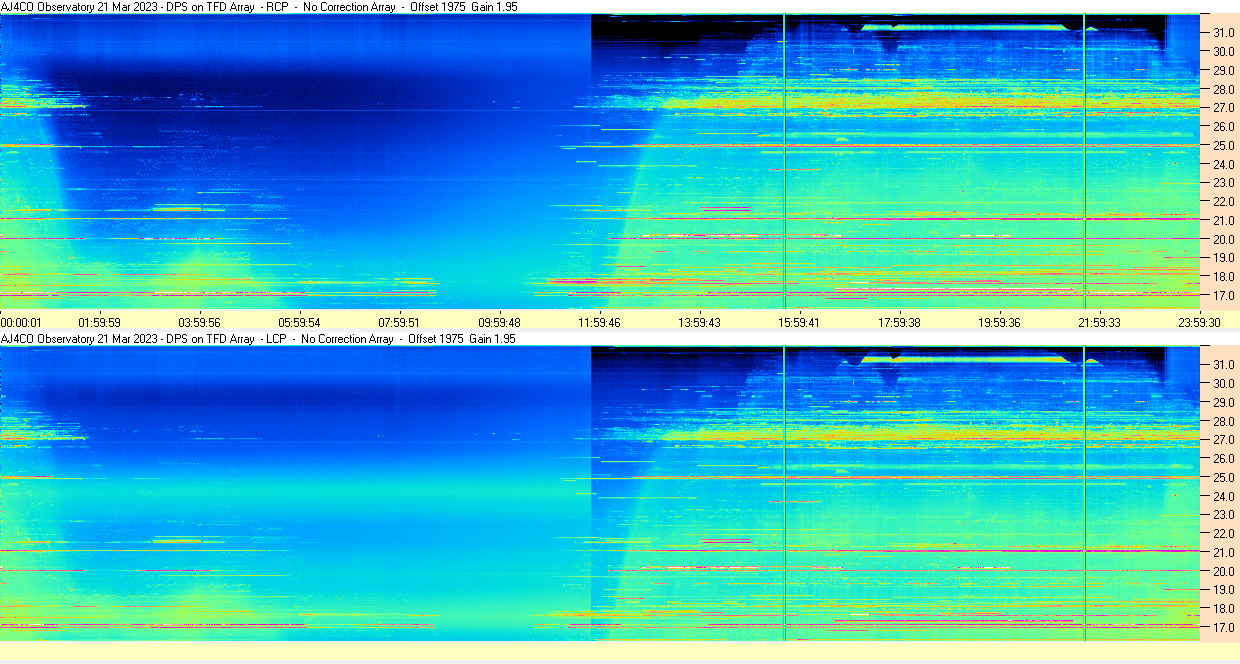Click the 23:59:30 time axis label
Viewport: 1240px width, 664px height.
(1199, 322)
